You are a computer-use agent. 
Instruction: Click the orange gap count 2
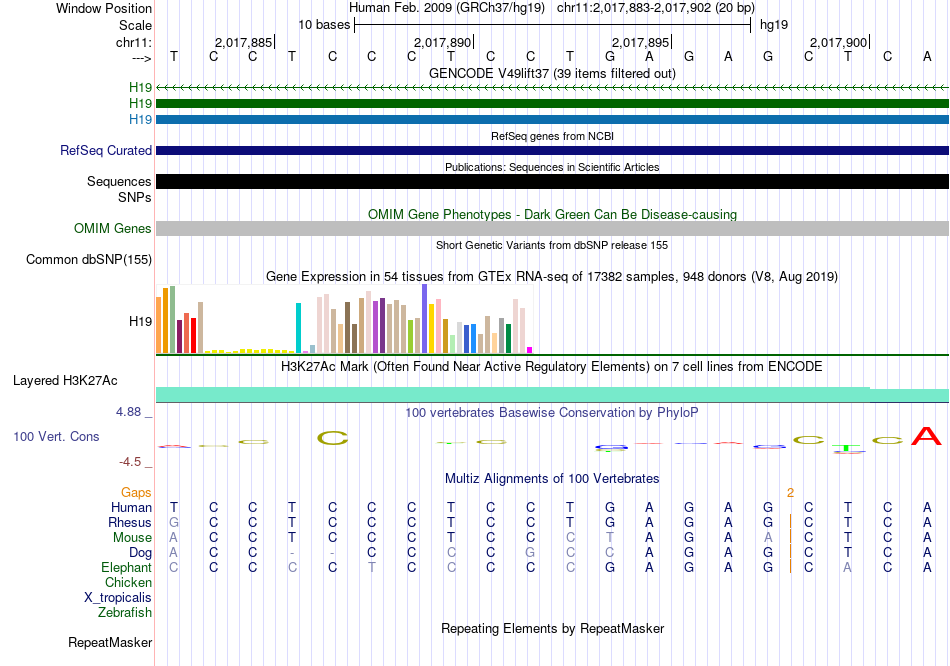pyautogui.click(x=790, y=493)
